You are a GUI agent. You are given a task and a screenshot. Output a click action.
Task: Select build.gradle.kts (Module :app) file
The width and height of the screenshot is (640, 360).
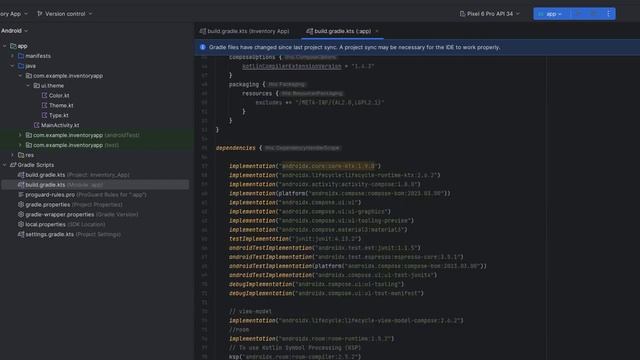pyautogui.click(x=95, y=185)
